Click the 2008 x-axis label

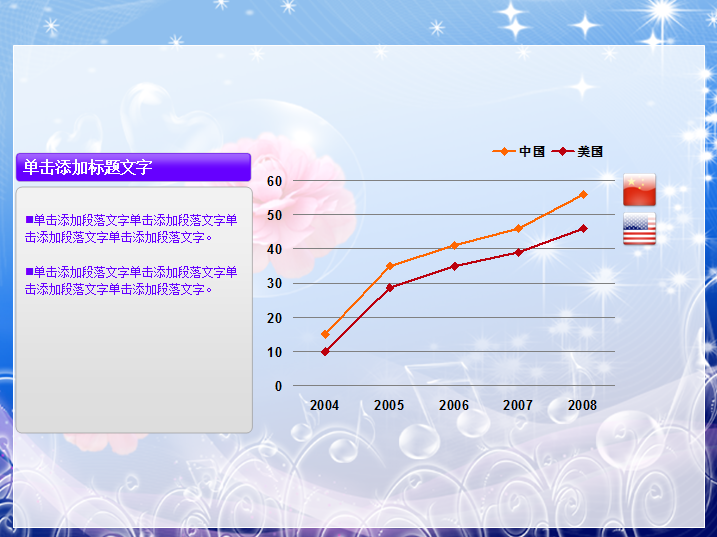pyautogui.click(x=582, y=405)
